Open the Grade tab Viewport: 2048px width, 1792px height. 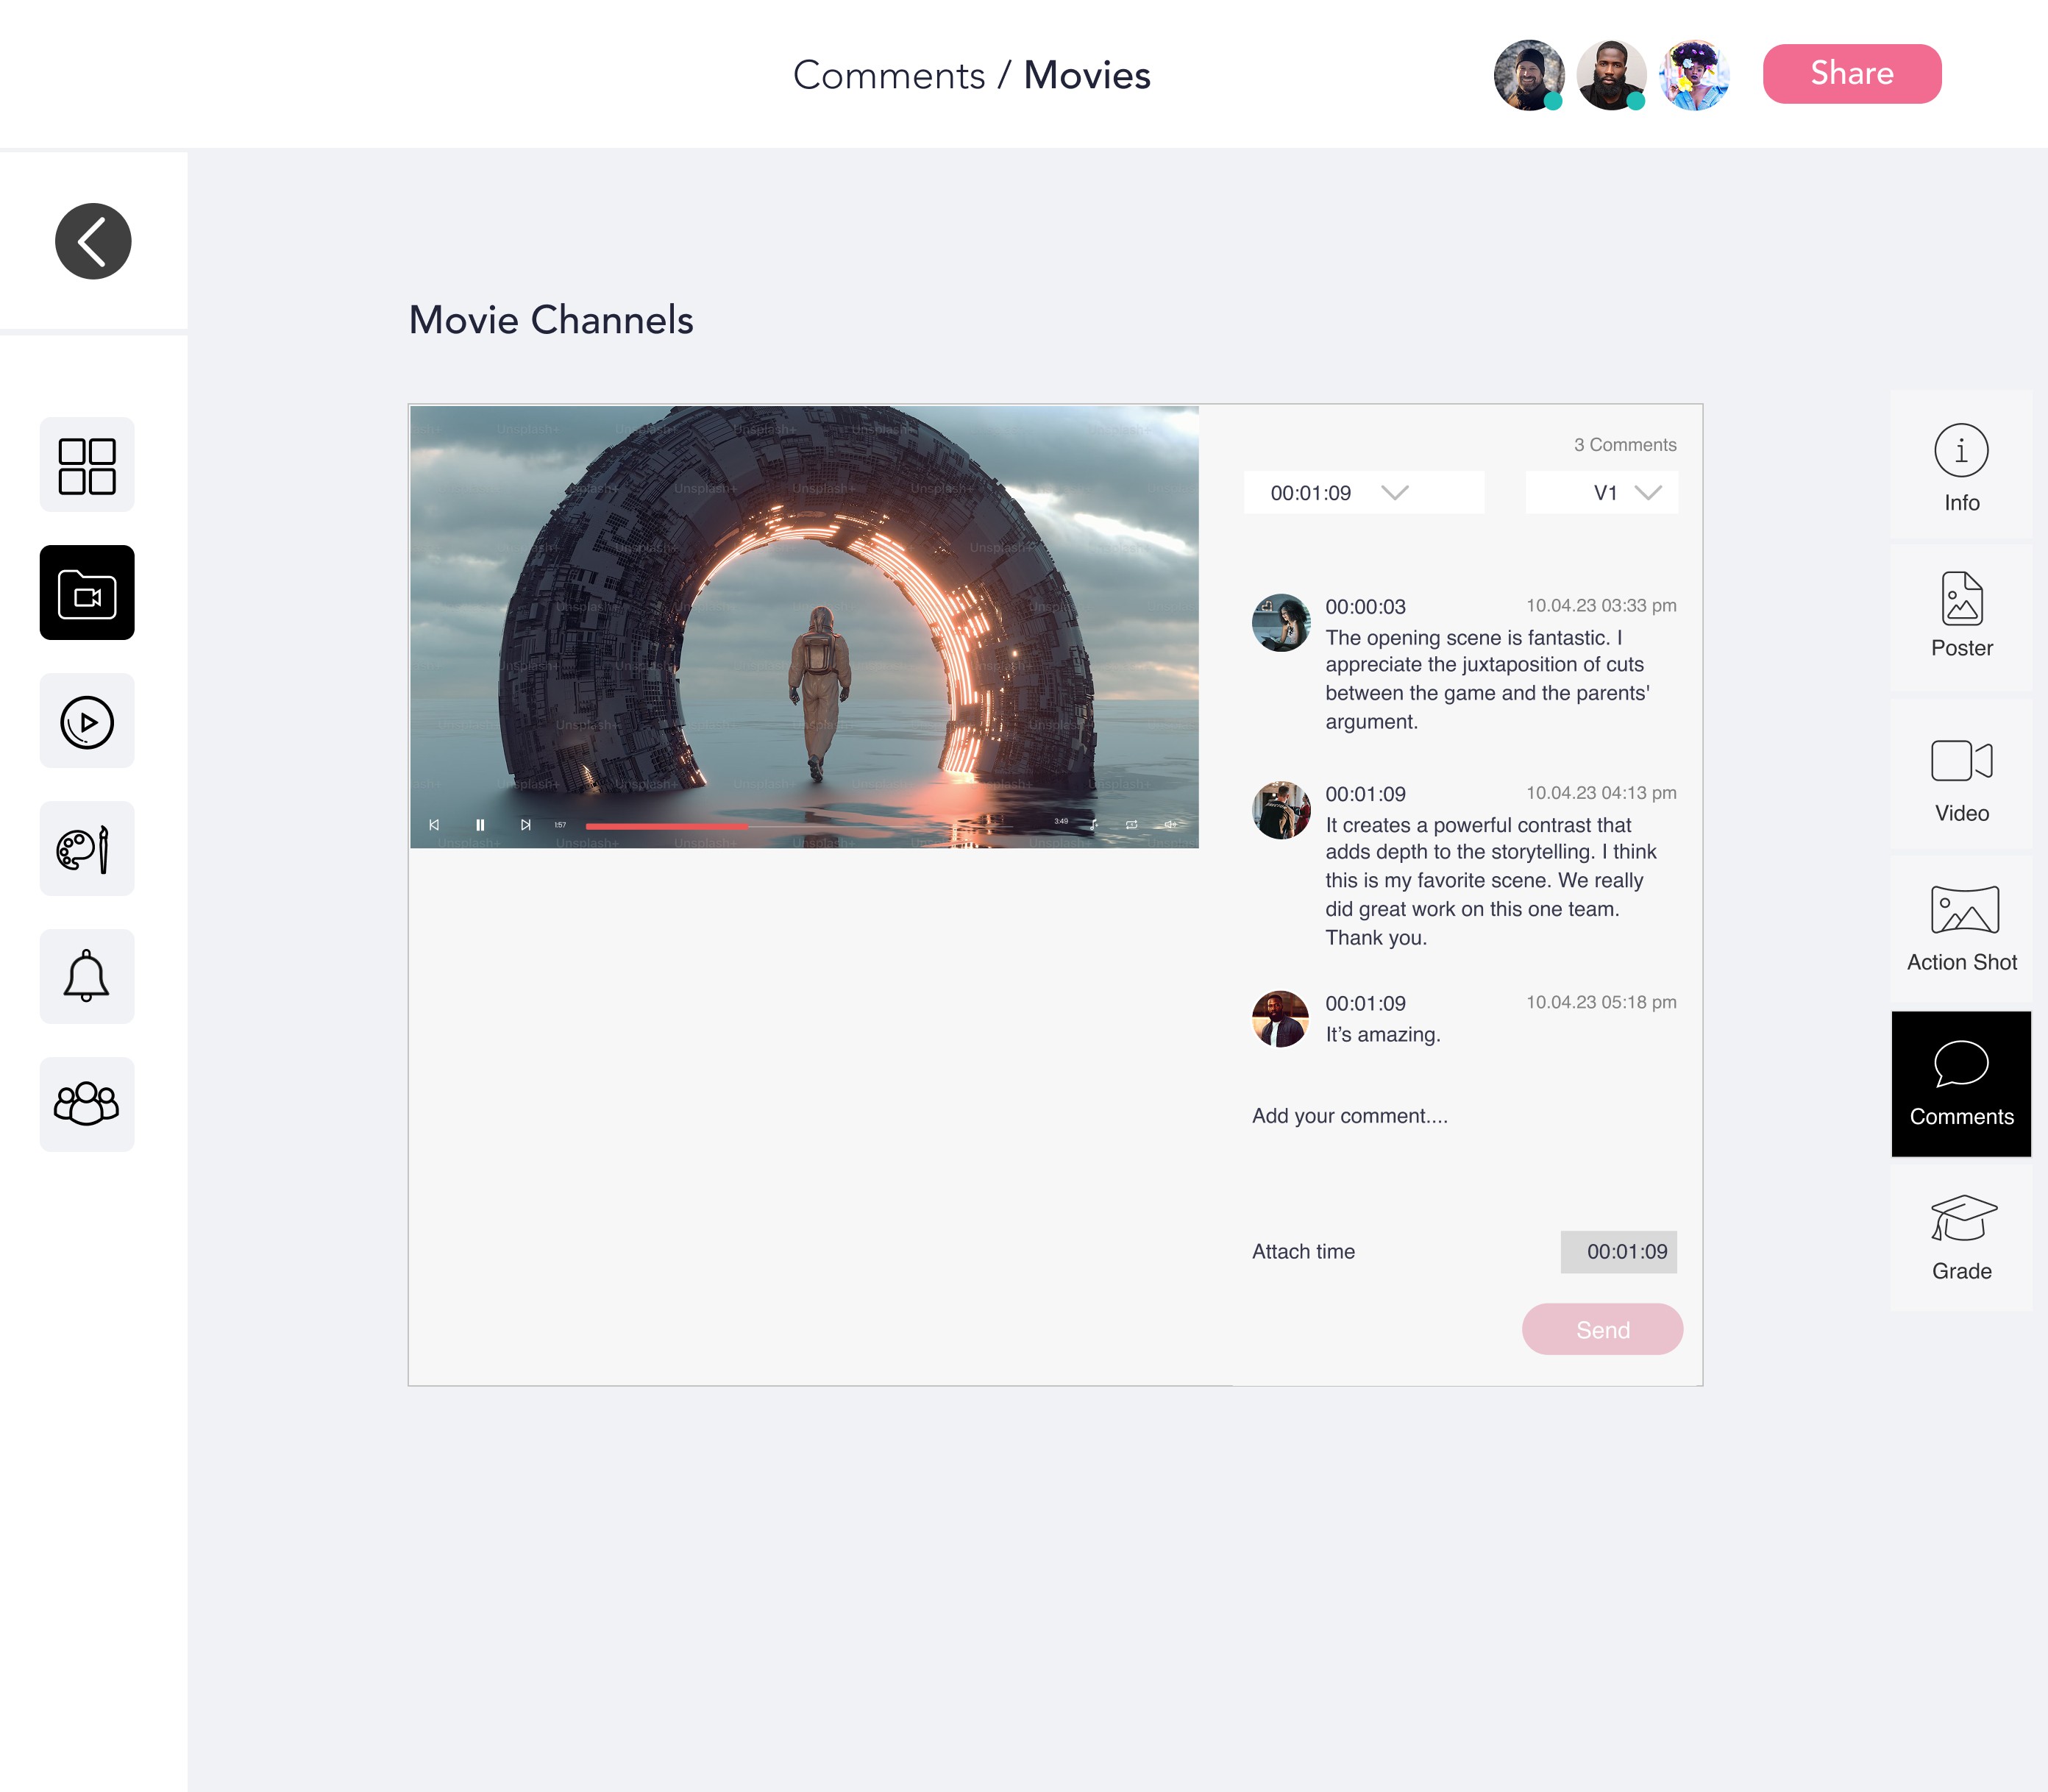(1960, 1238)
